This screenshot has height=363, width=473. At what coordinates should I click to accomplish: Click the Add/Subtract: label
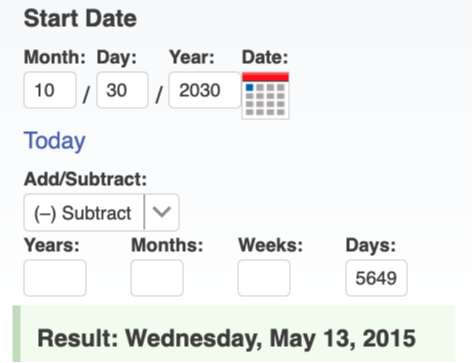tap(85, 179)
